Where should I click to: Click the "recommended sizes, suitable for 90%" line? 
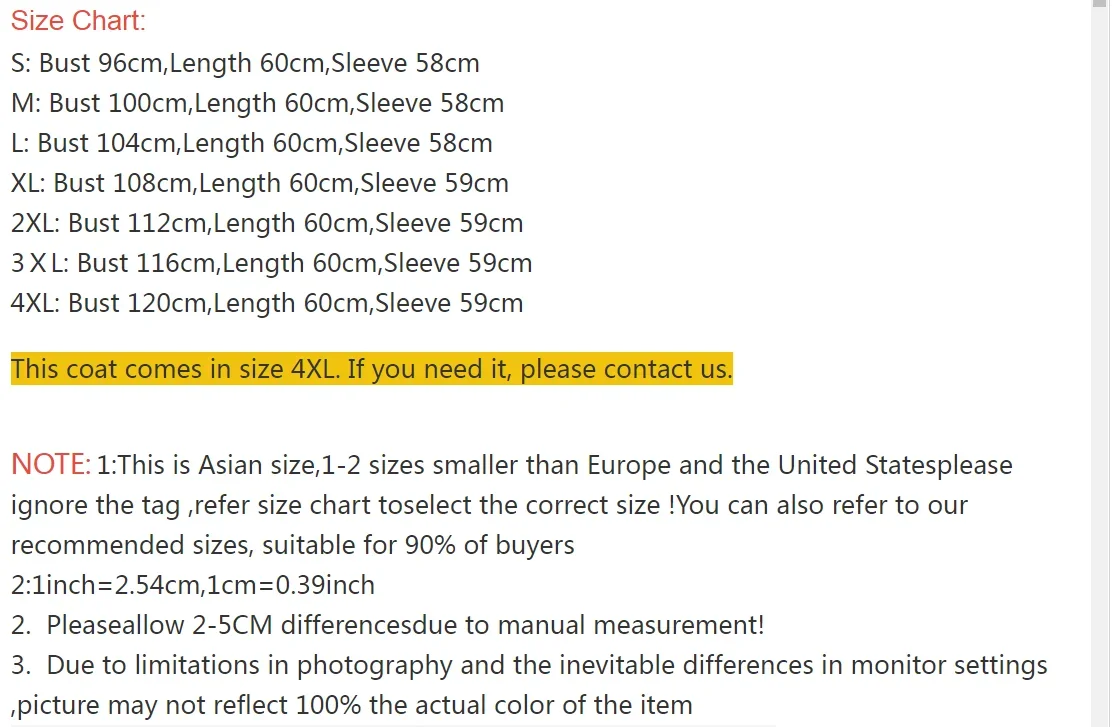tap(292, 545)
